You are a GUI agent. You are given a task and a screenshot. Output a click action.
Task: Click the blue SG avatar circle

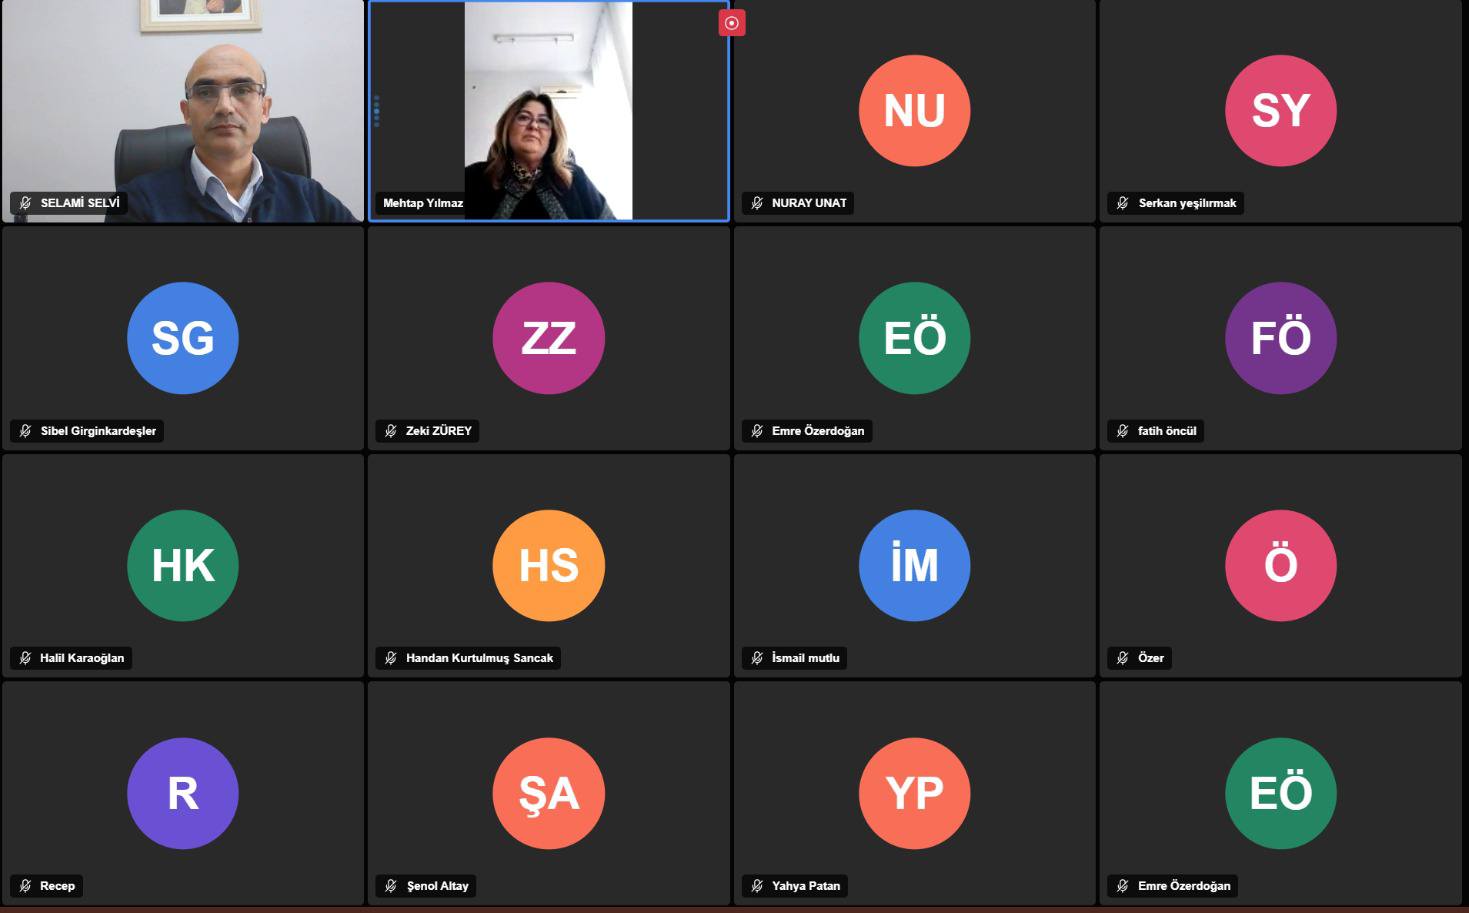[x=183, y=338]
